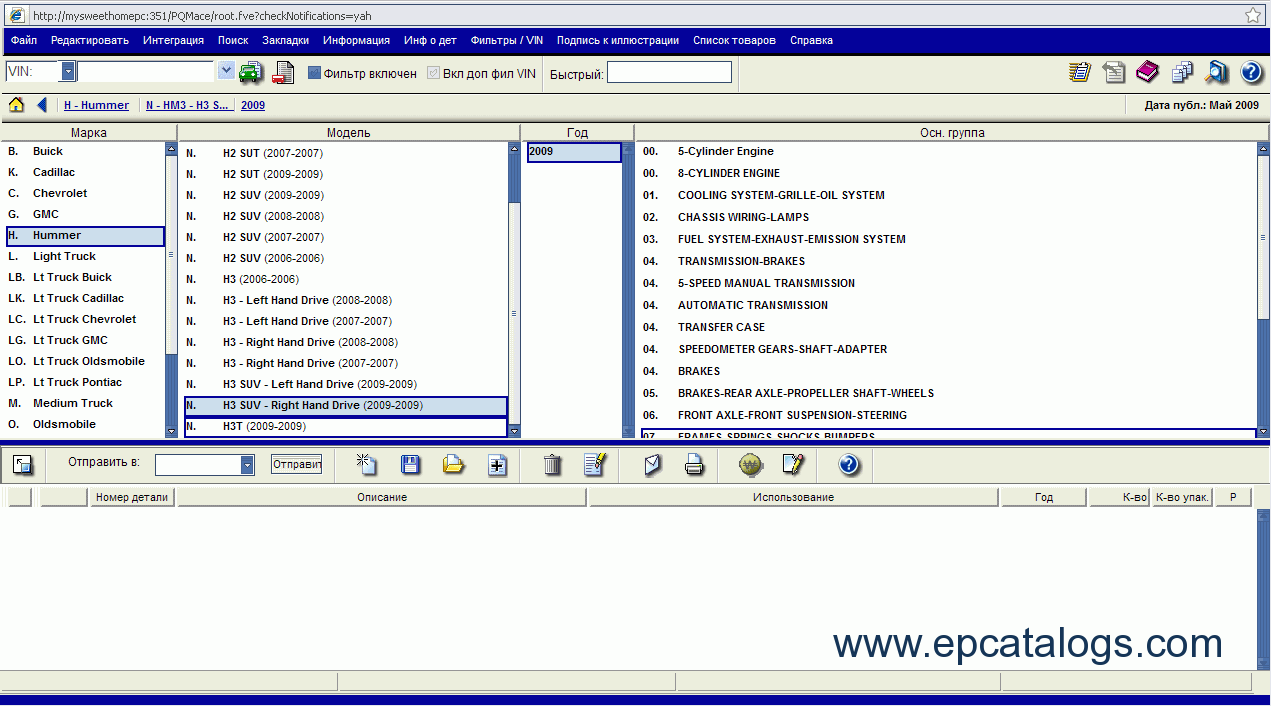Click the floppy disk save list icon
This screenshot has width=1271, height=706.
[410, 465]
